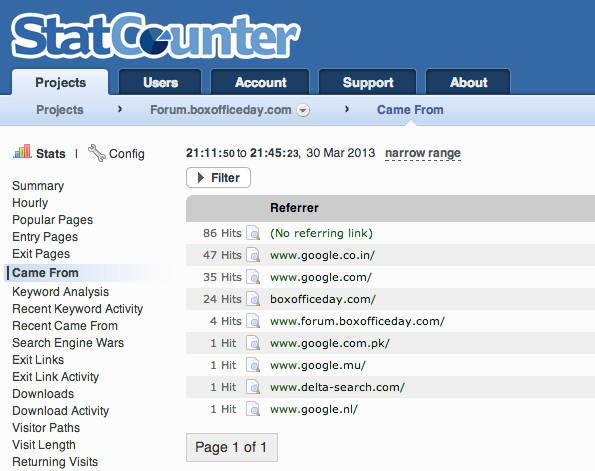The image size is (595, 471).
Task: Click the www.google.com.pk/ referrer link
Action: pyautogui.click(x=330, y=343)
